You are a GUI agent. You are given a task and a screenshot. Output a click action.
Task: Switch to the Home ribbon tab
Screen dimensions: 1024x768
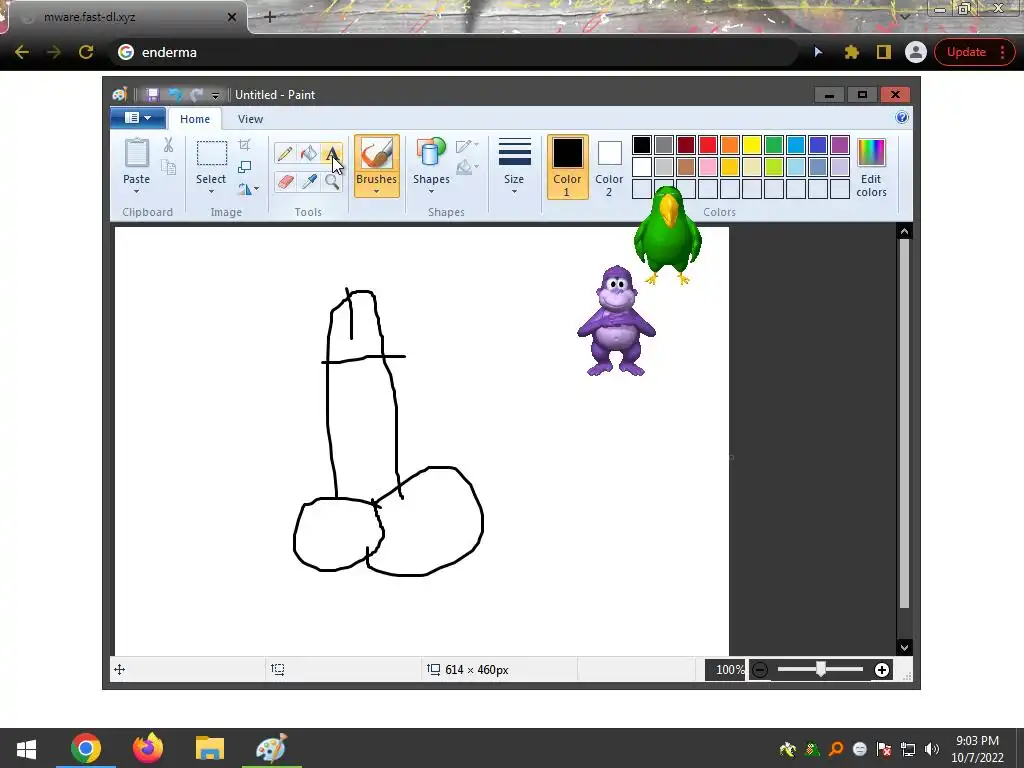coord(195,119)
